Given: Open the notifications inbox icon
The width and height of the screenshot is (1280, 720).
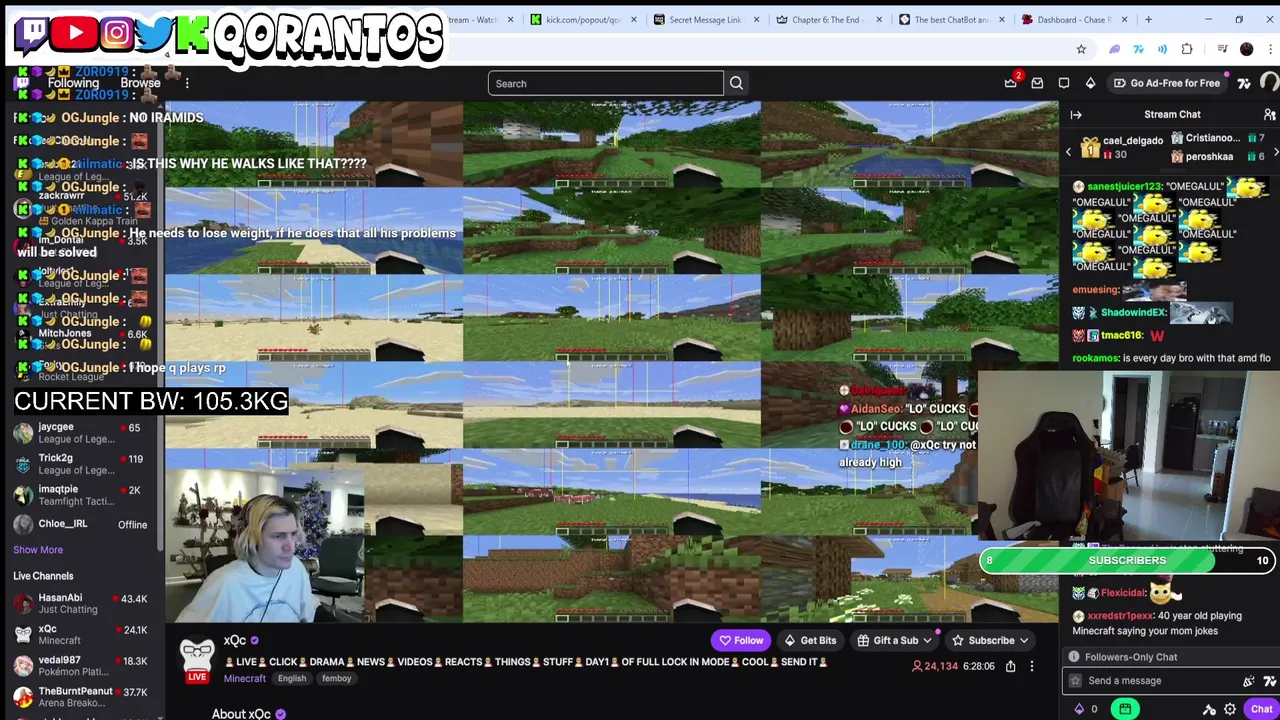Looking at the screenshot, I should coord(1037,83).
